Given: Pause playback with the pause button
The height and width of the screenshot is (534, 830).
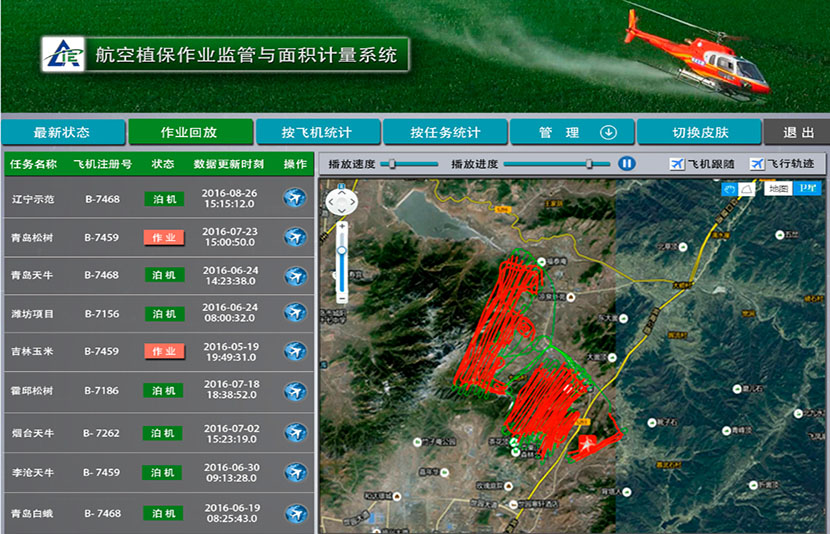Looking at the screenshot, I should click(627, 163).
